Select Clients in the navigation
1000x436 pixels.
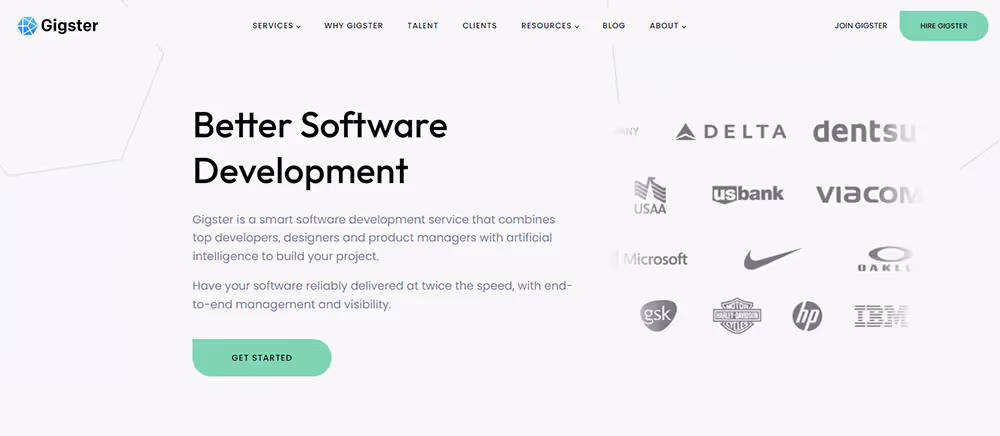480,26
